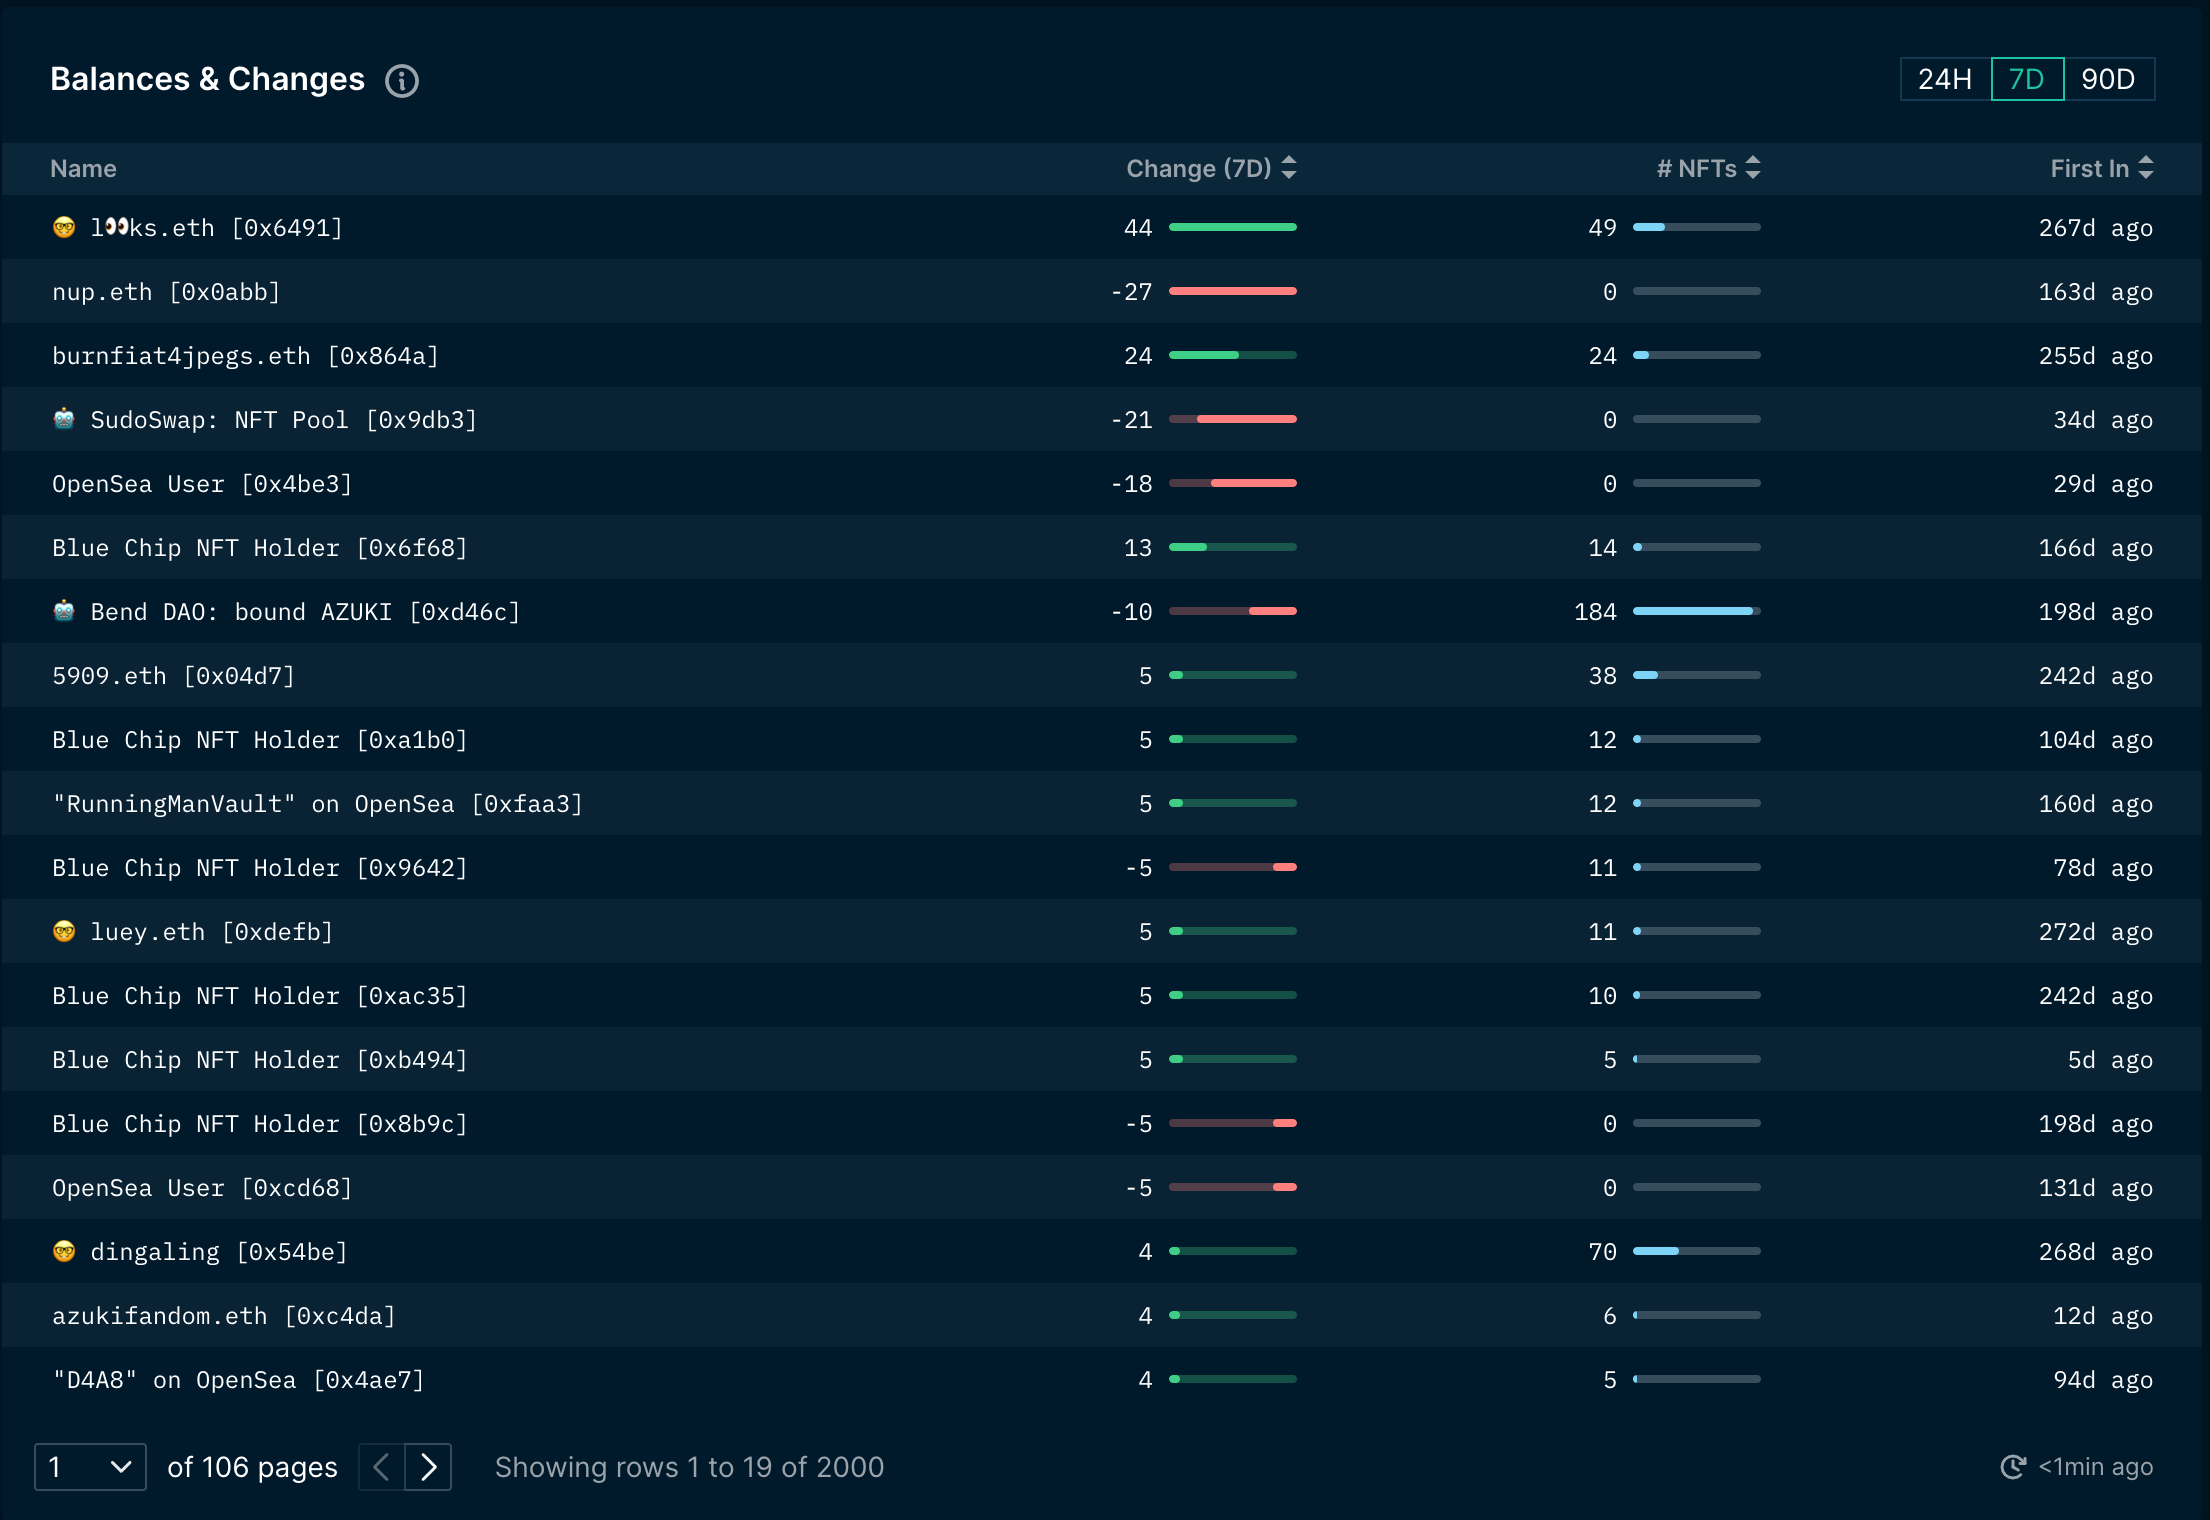The width and height of the screenshot is (2210, 1520).
Task: Open burnfiat4jpegs.eth [0x864a] address
Action: (x=246, y=356)
